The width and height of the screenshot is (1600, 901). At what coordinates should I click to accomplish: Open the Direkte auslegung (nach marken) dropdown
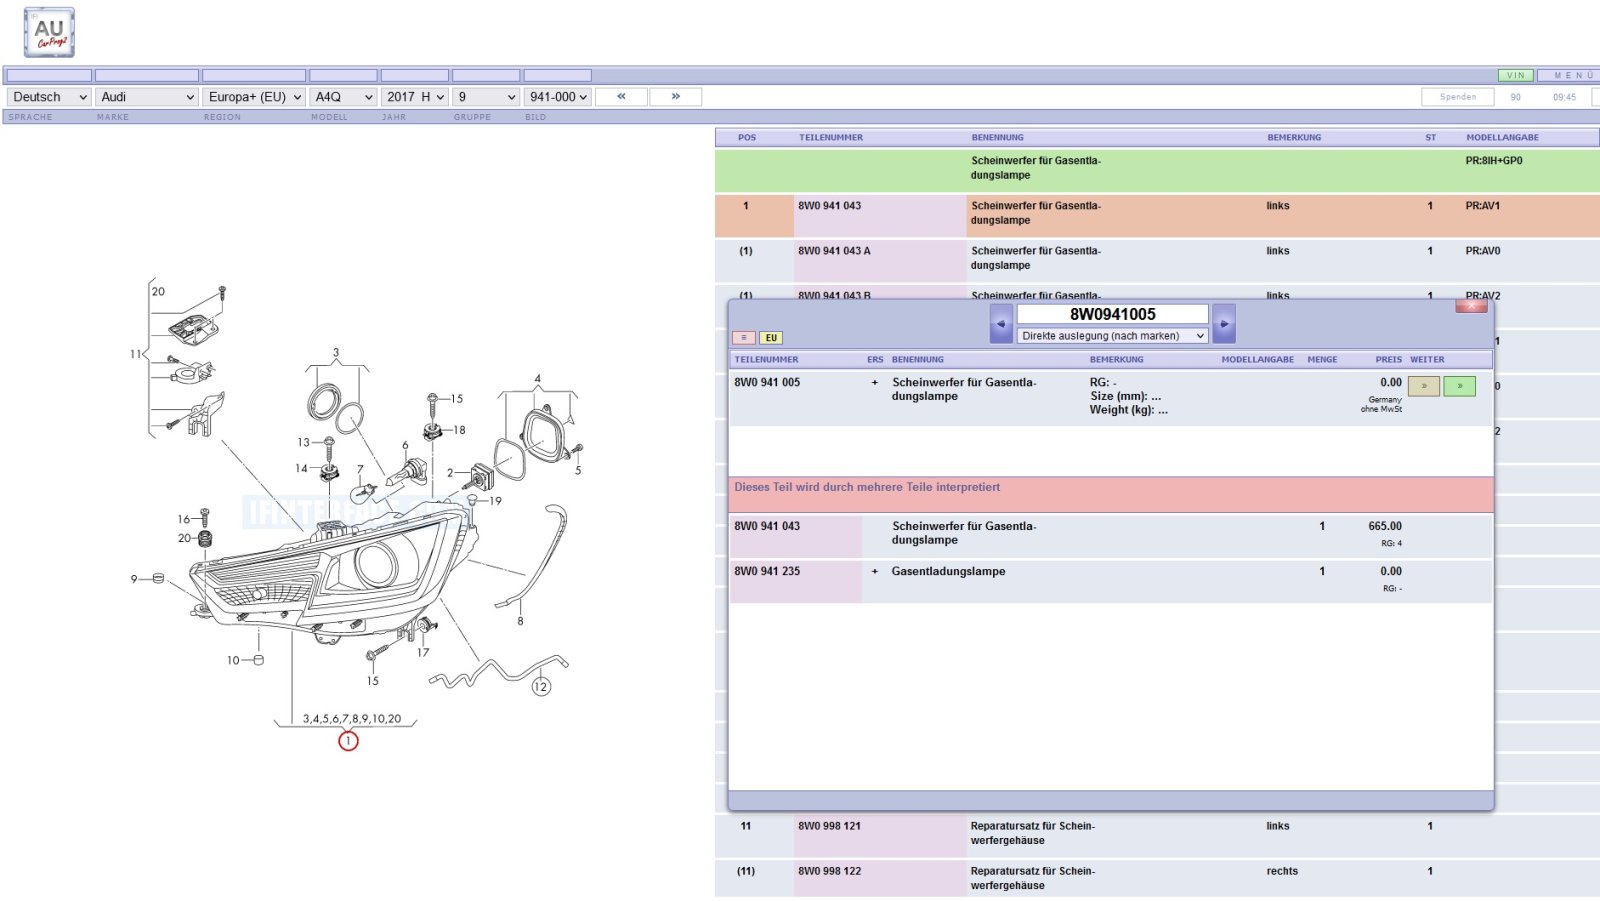(x=1112, y=336)
